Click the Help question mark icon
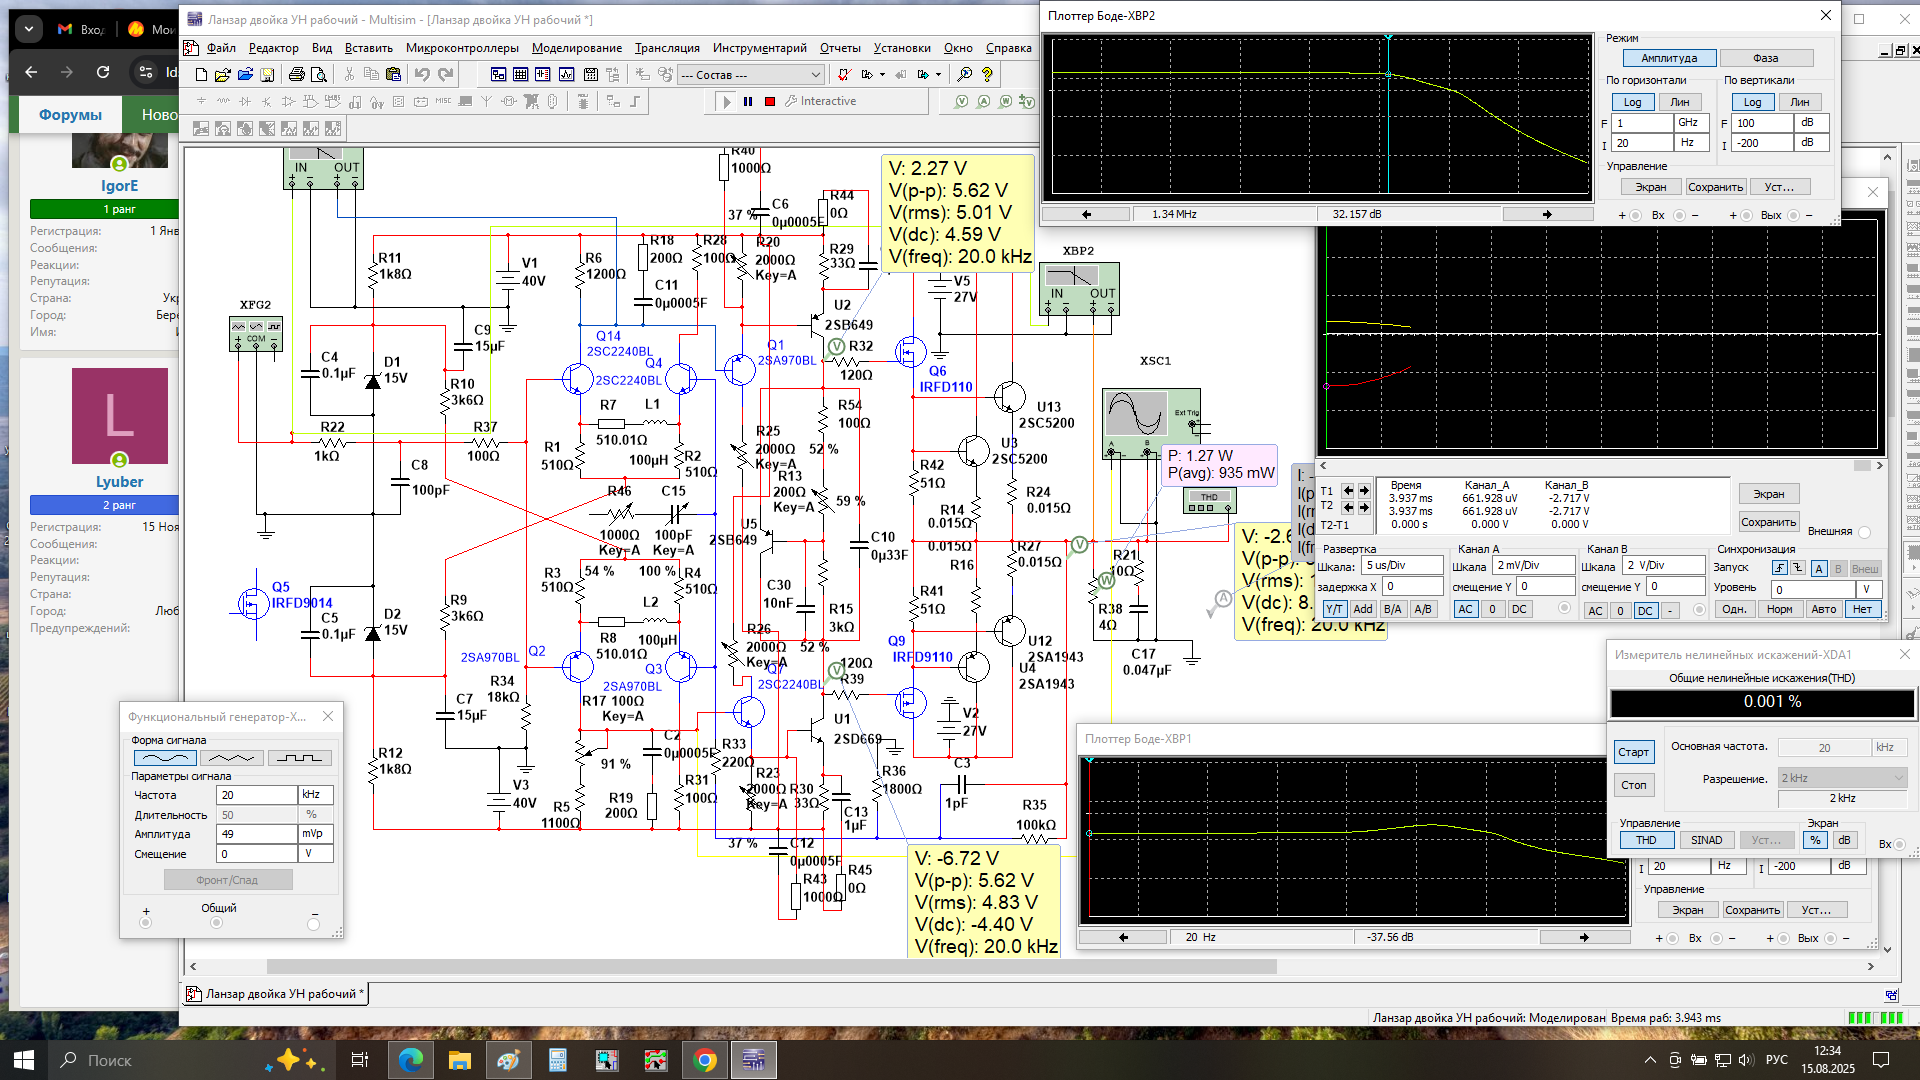 click(x=987, y=75)
